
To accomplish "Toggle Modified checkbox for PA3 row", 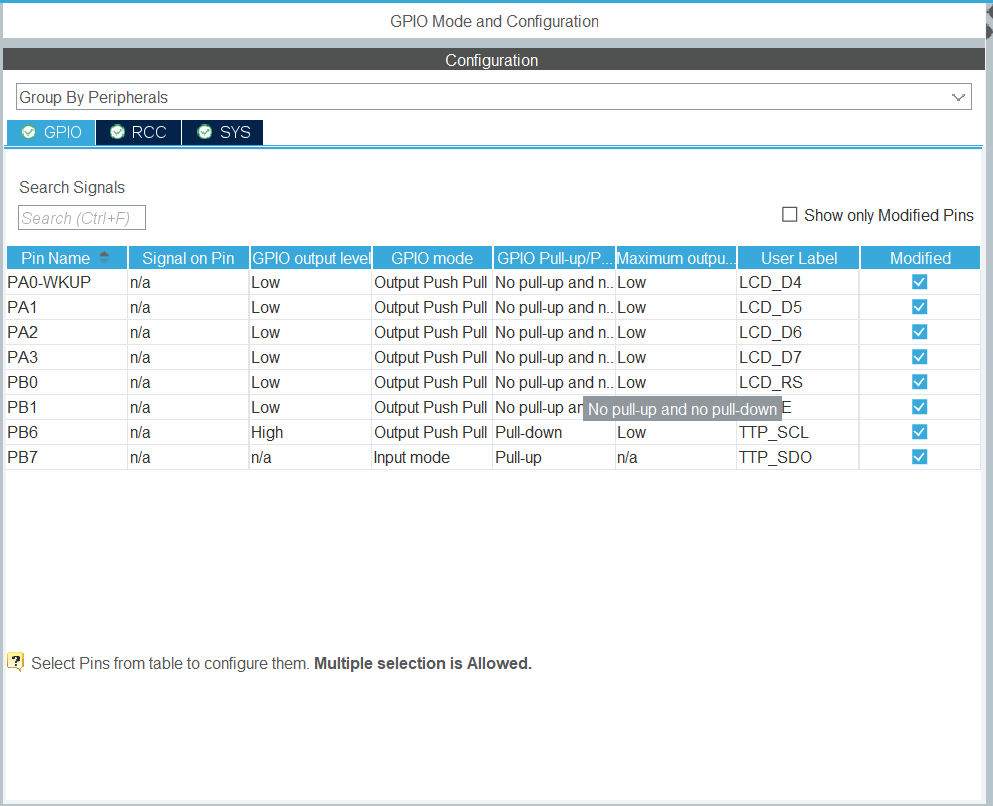I will click(x=920, y=357).
